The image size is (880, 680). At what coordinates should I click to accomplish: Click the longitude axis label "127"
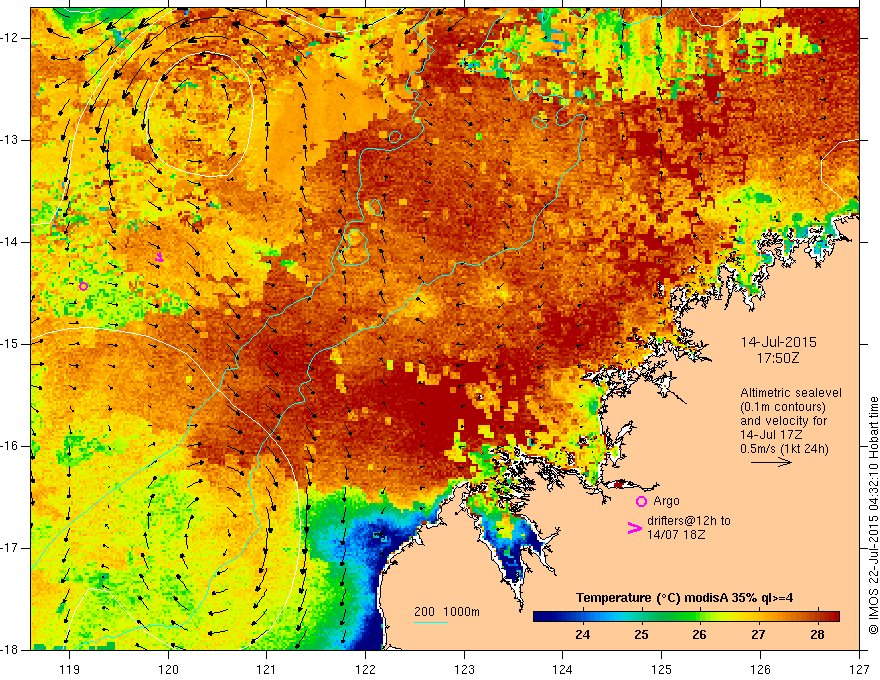[859, 669]
